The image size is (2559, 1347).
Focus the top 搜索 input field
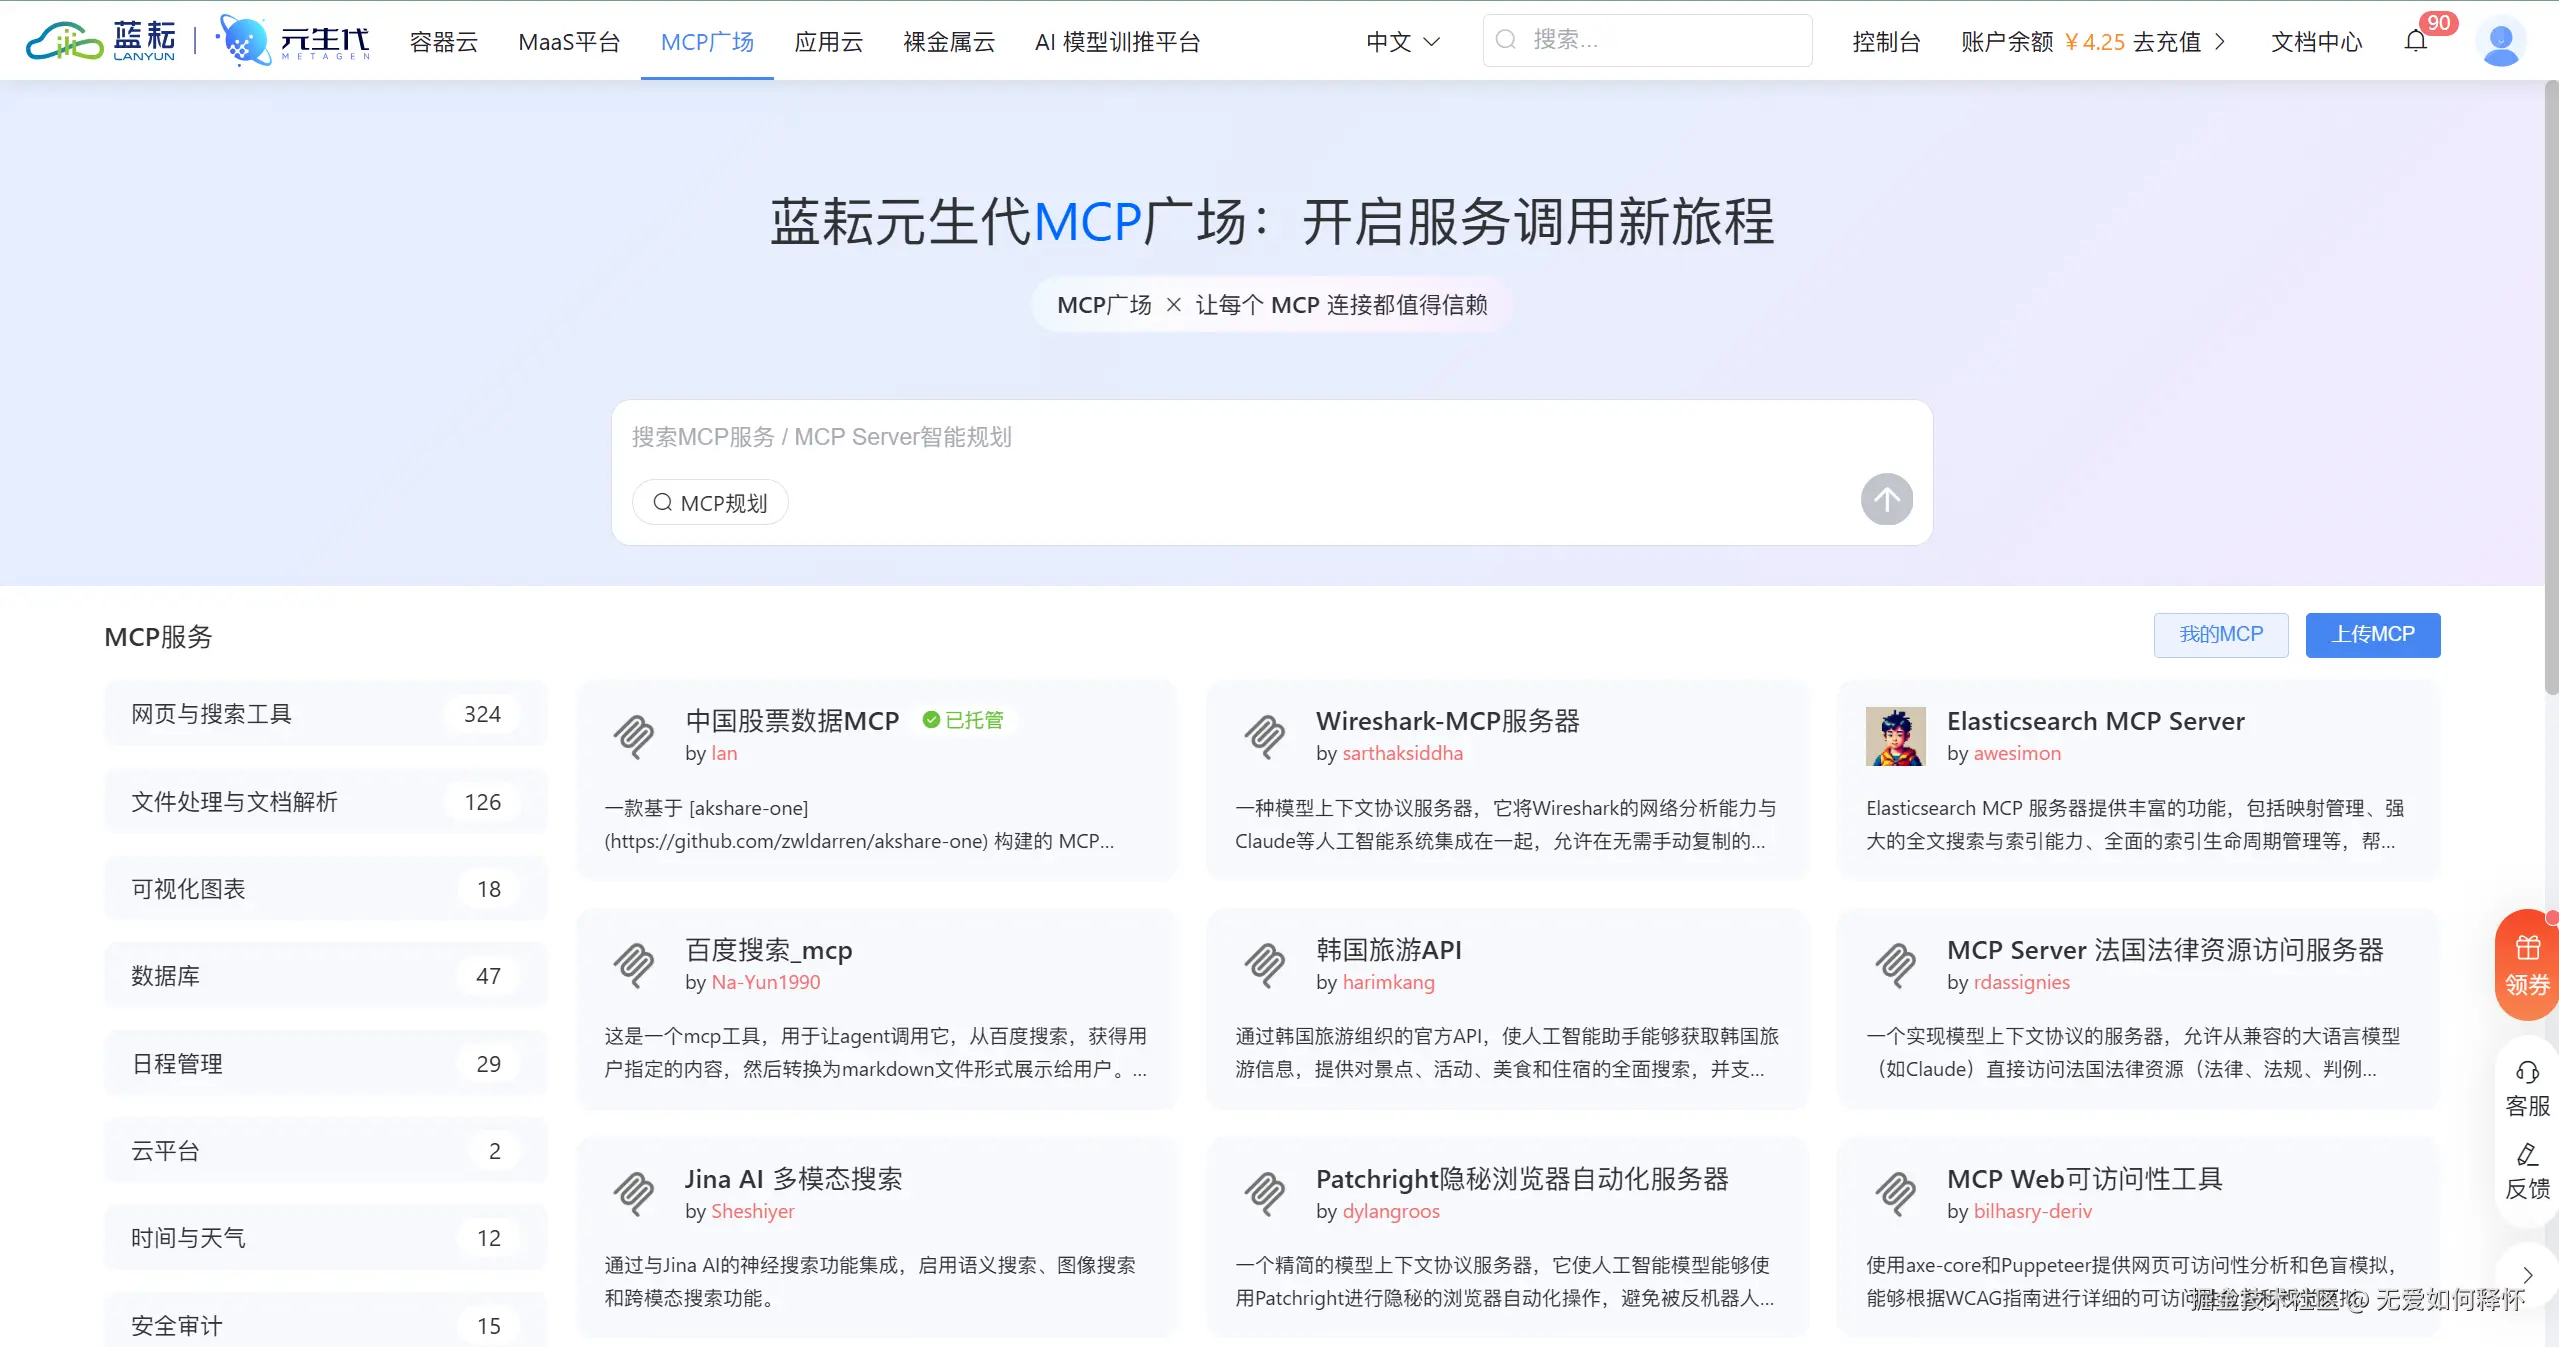pos(1647,40)
